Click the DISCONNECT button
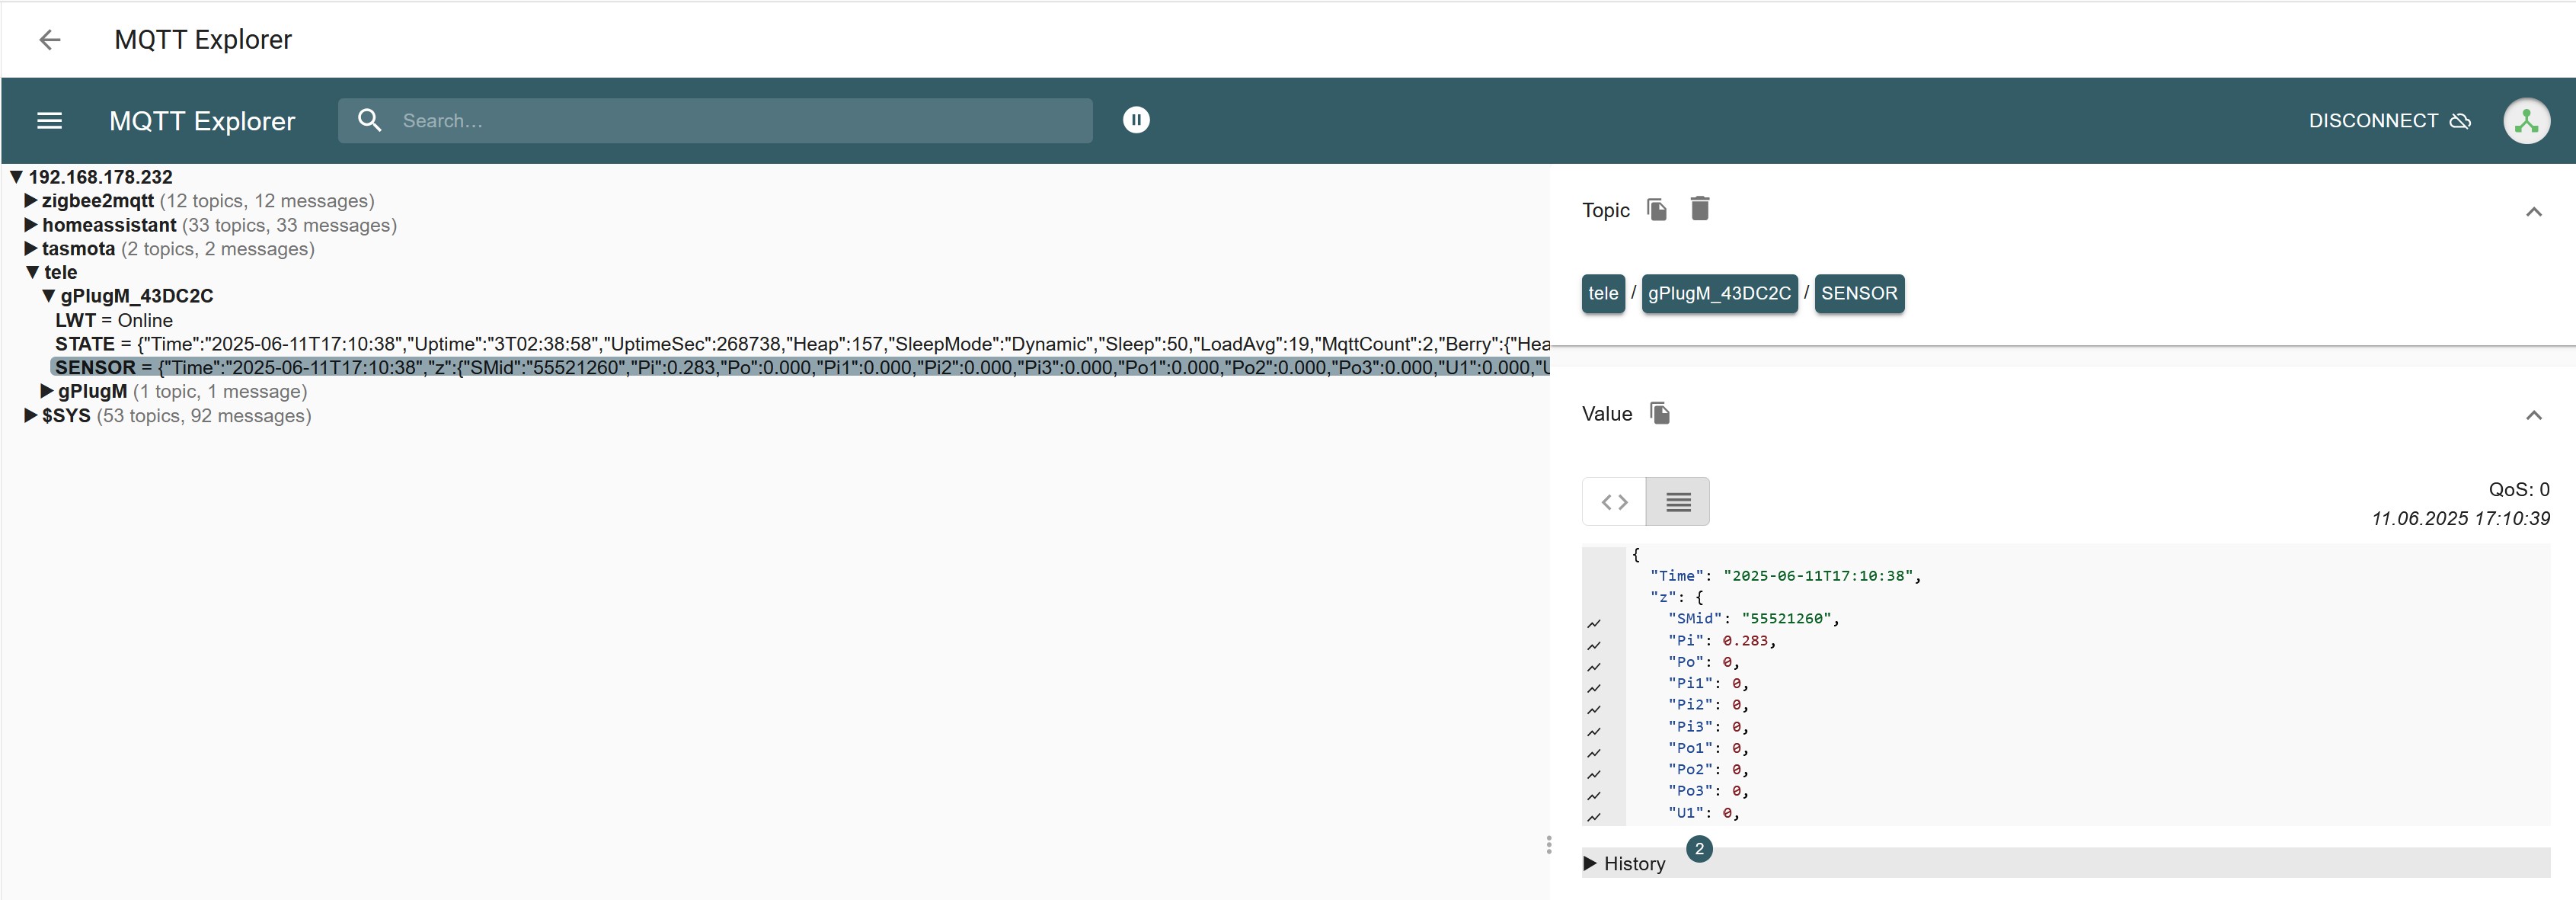This screenshot has height=900, width=2576. tap(2389, 121)
